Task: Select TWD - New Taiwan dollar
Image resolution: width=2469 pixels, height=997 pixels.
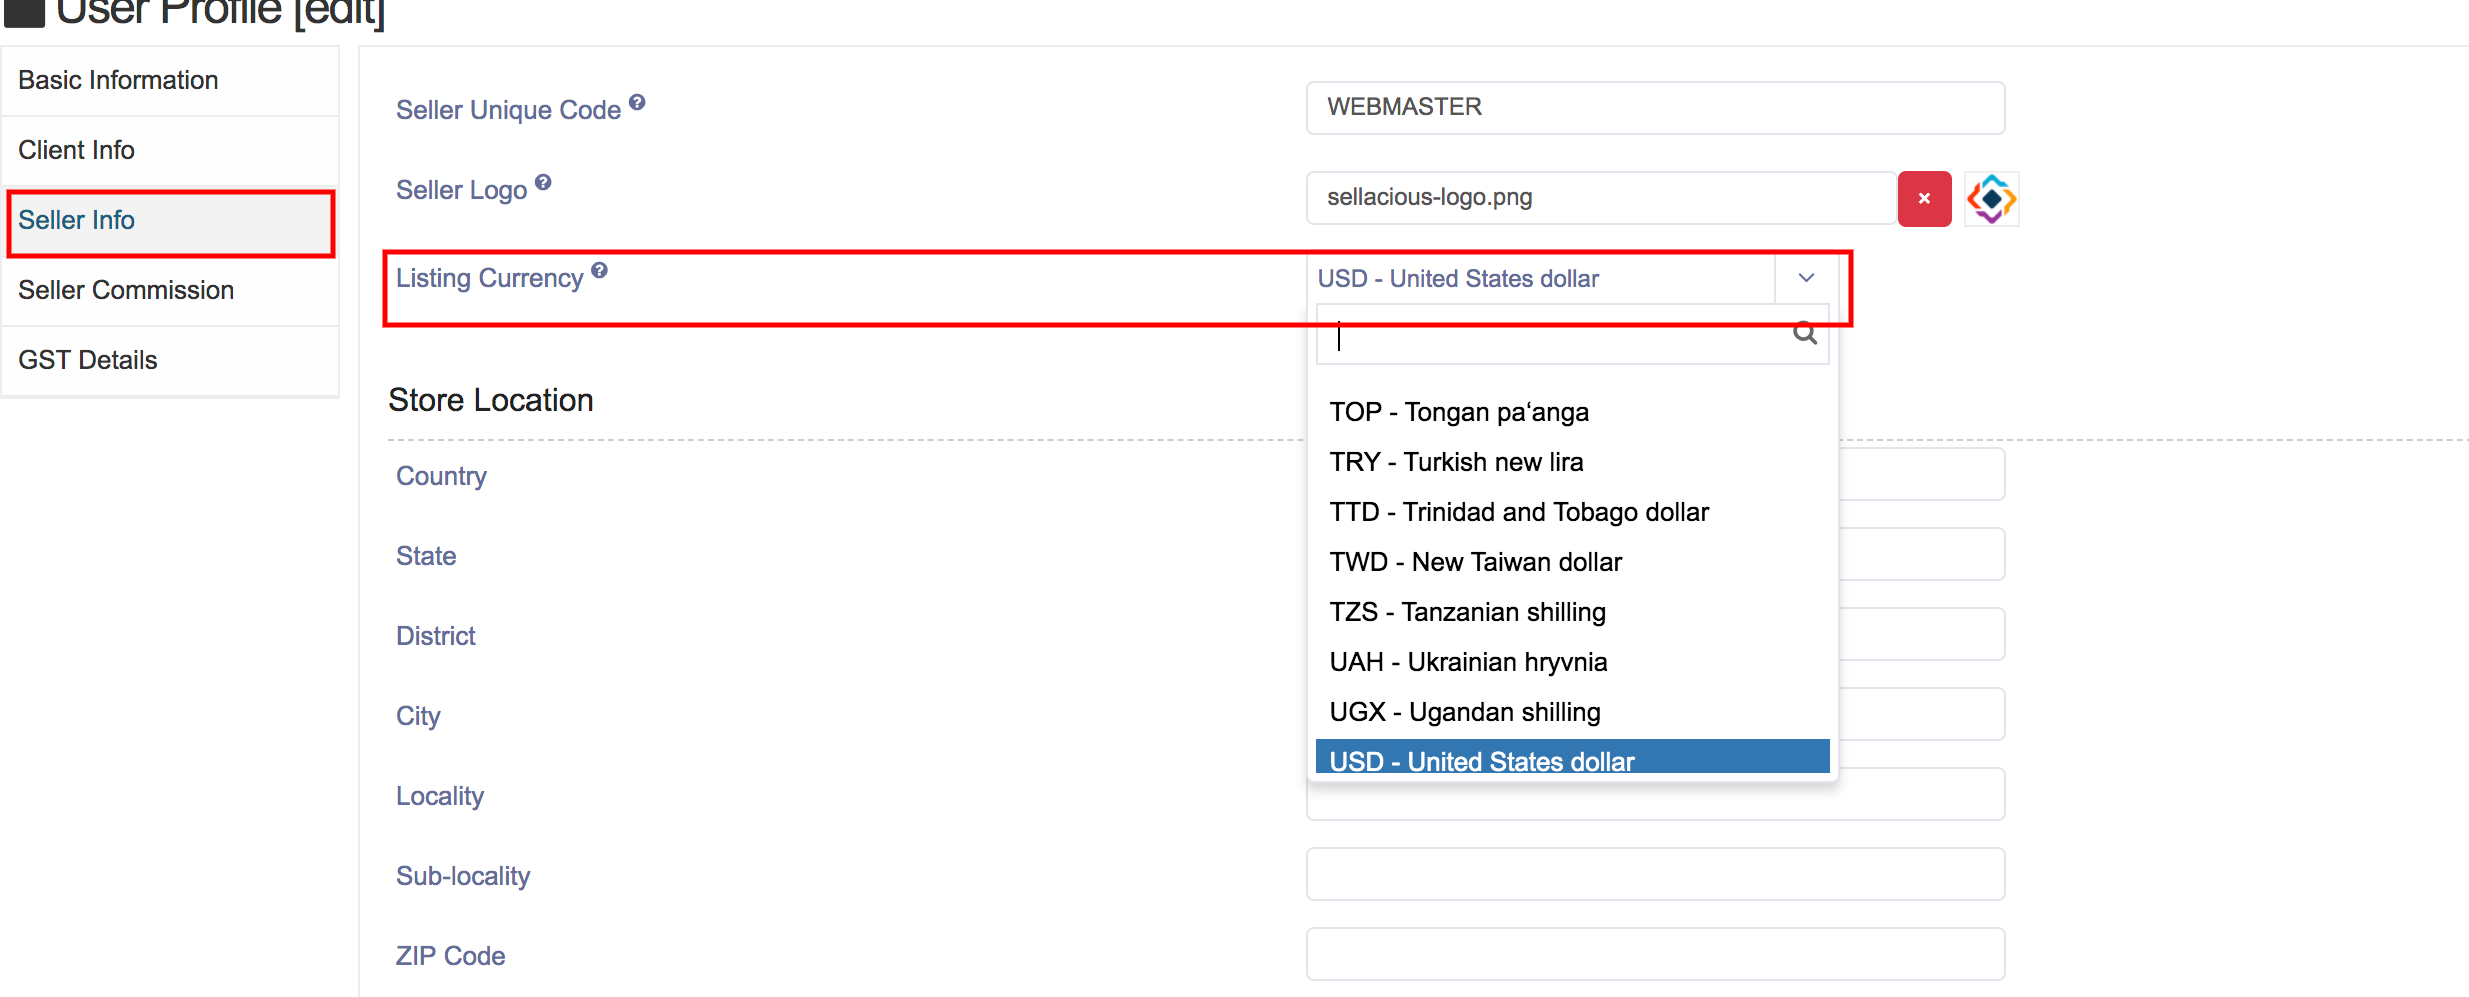Action: [x=1475, y=562]
